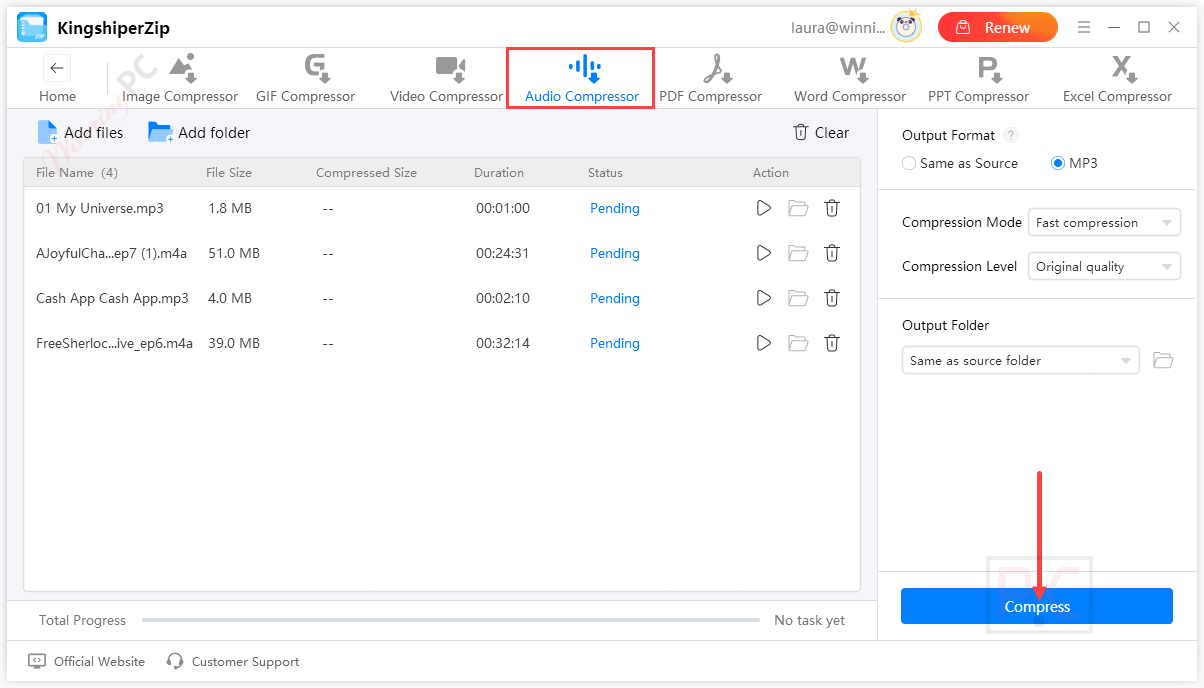This screenshot has height=688, width=1204.
Task: Select file name Cash App Cash App.mp3
Action: (x=112, y=298)
